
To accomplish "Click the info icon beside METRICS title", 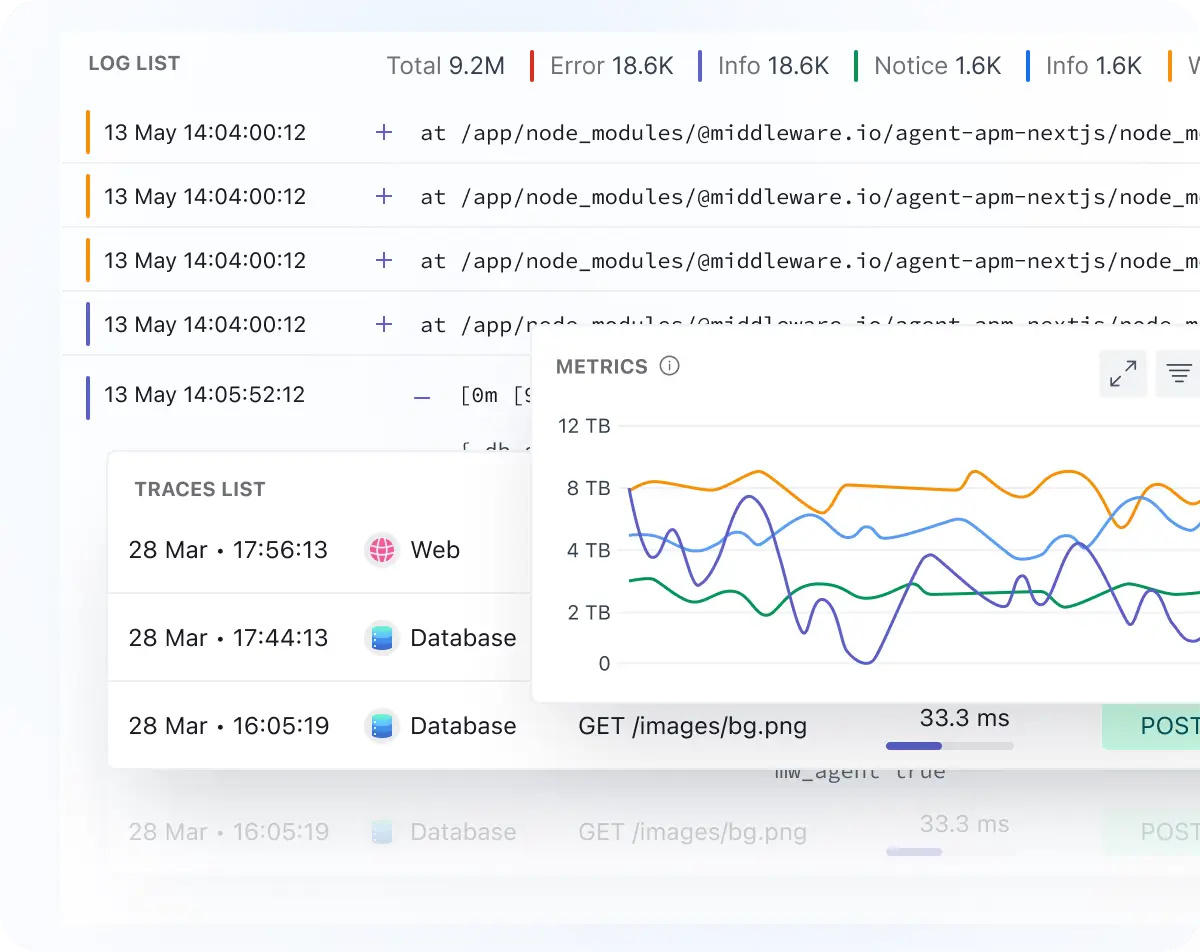I will 670,366.
